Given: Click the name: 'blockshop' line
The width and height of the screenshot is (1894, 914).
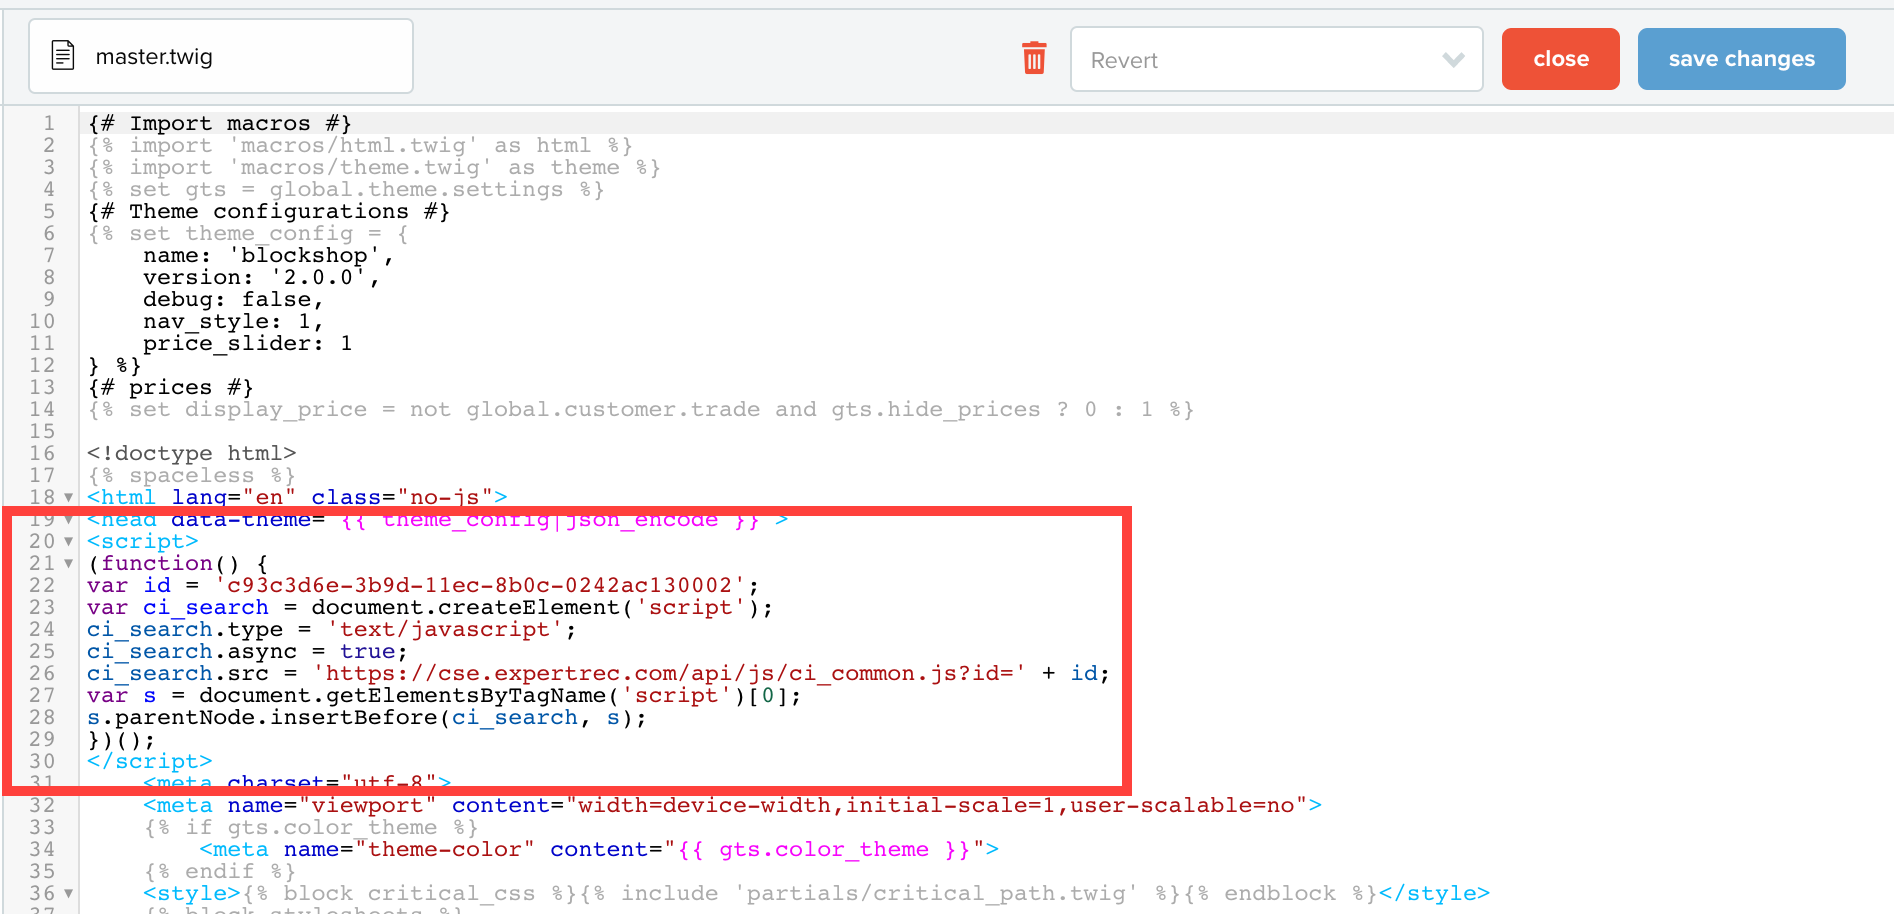Looking at the screenshot, I should (x=269, y=255).
